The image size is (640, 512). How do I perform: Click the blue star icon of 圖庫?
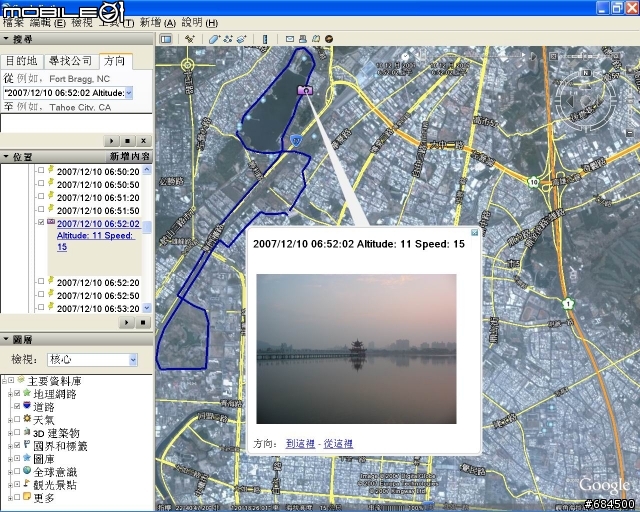[27, 457]
